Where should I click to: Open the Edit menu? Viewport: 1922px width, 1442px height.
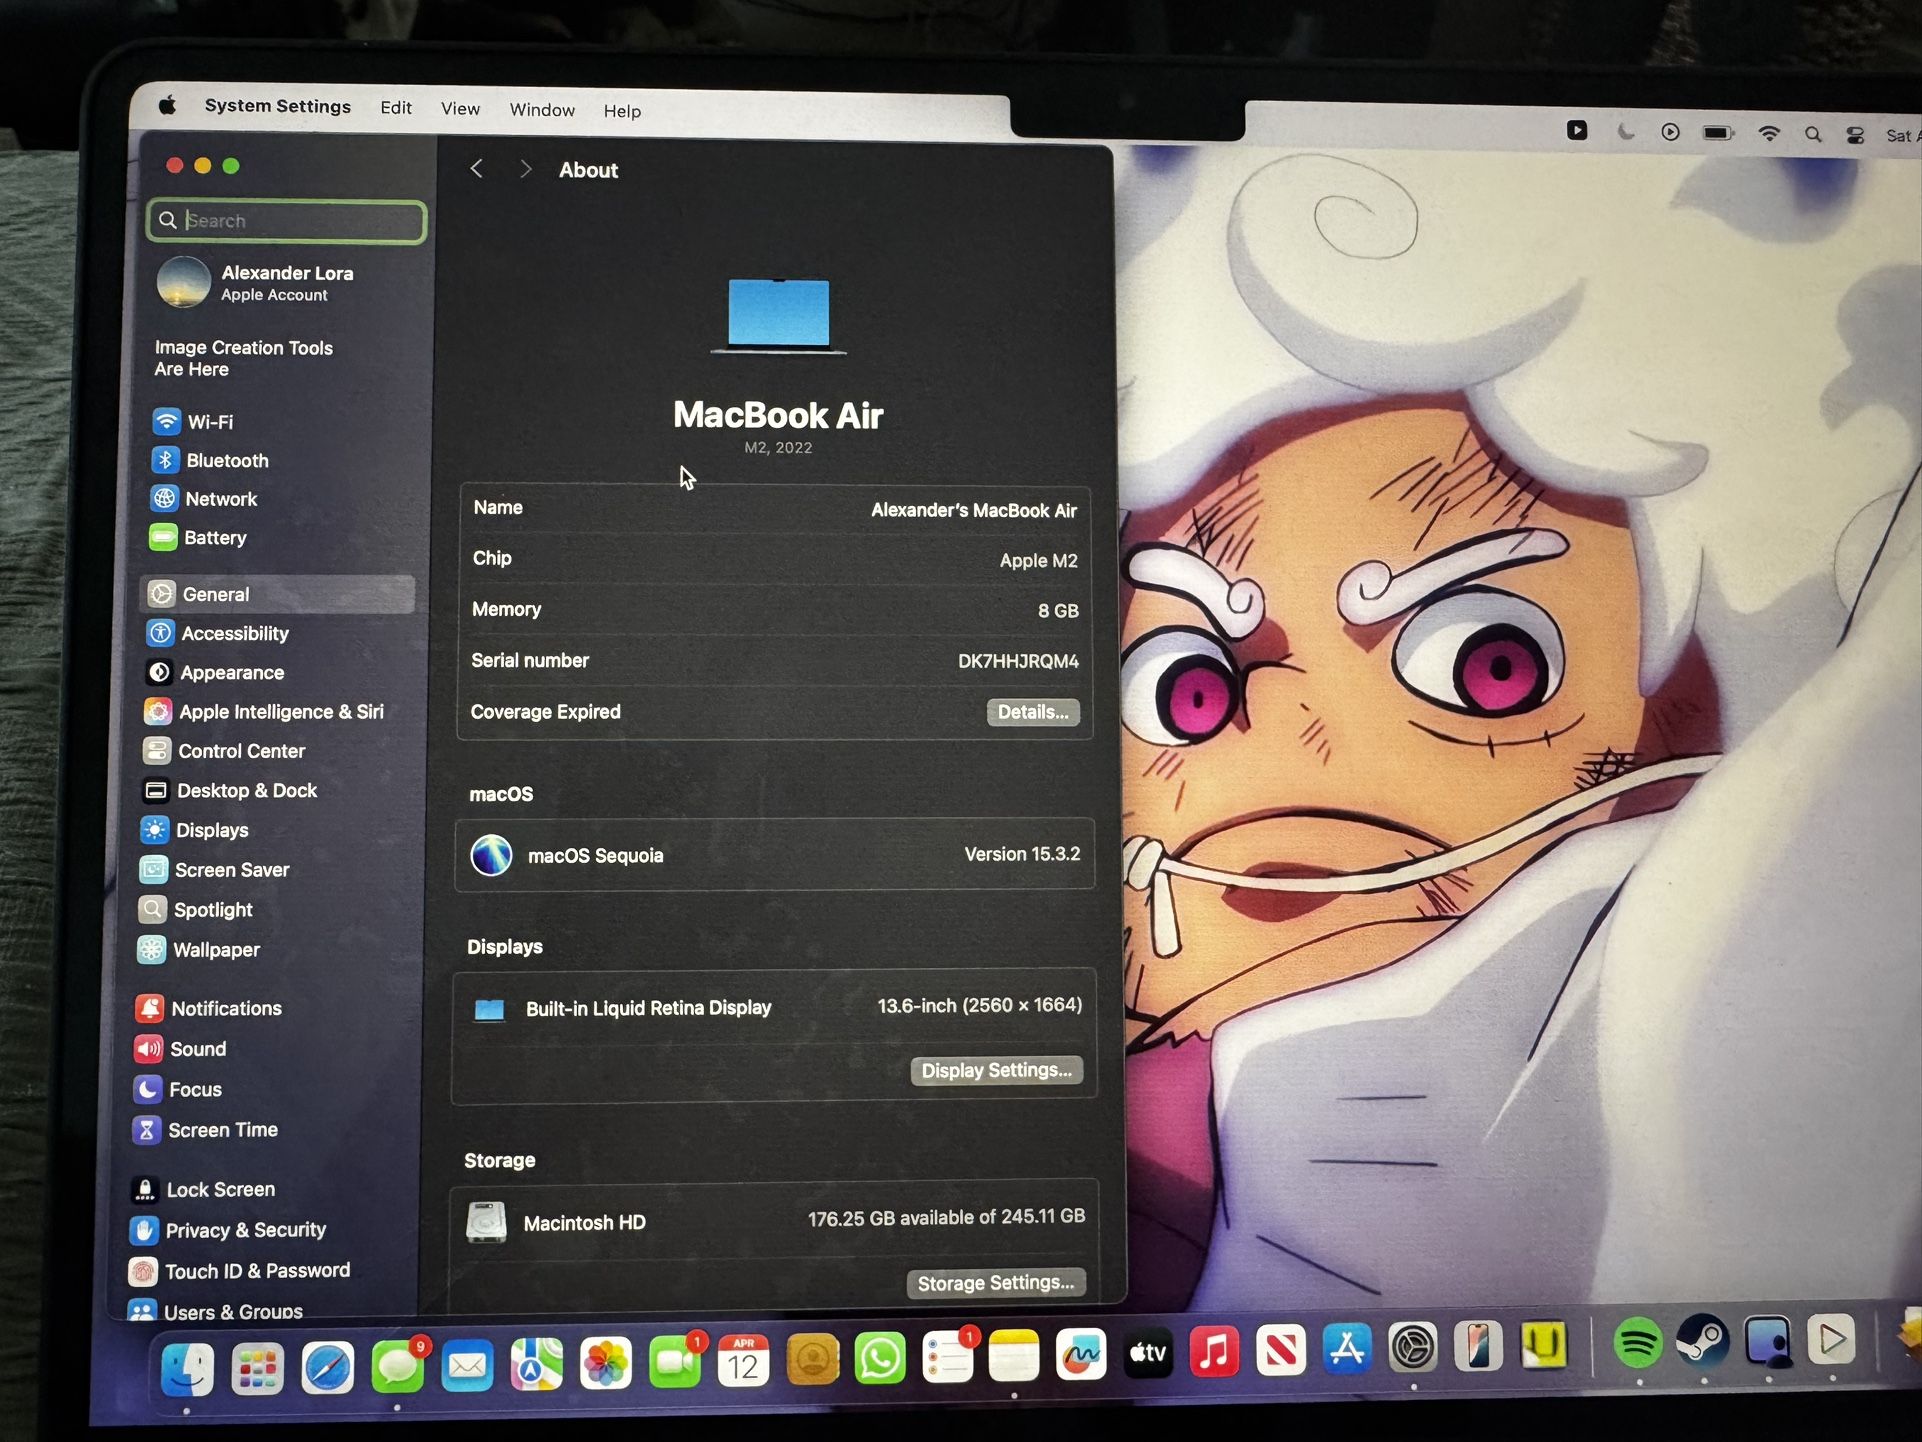point(396,108)
